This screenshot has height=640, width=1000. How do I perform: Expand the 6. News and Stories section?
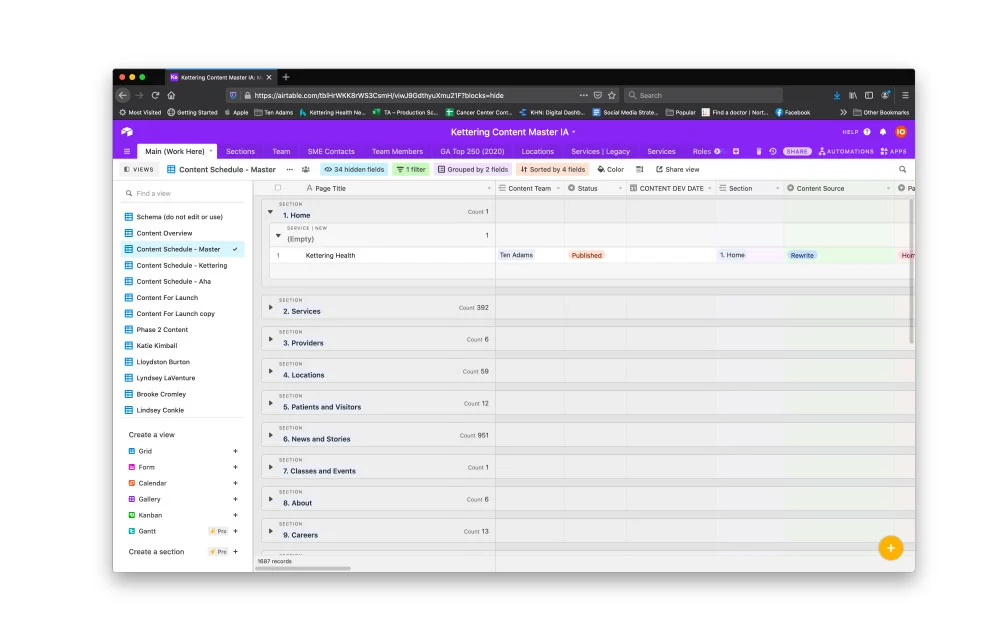tap(270, 435)
